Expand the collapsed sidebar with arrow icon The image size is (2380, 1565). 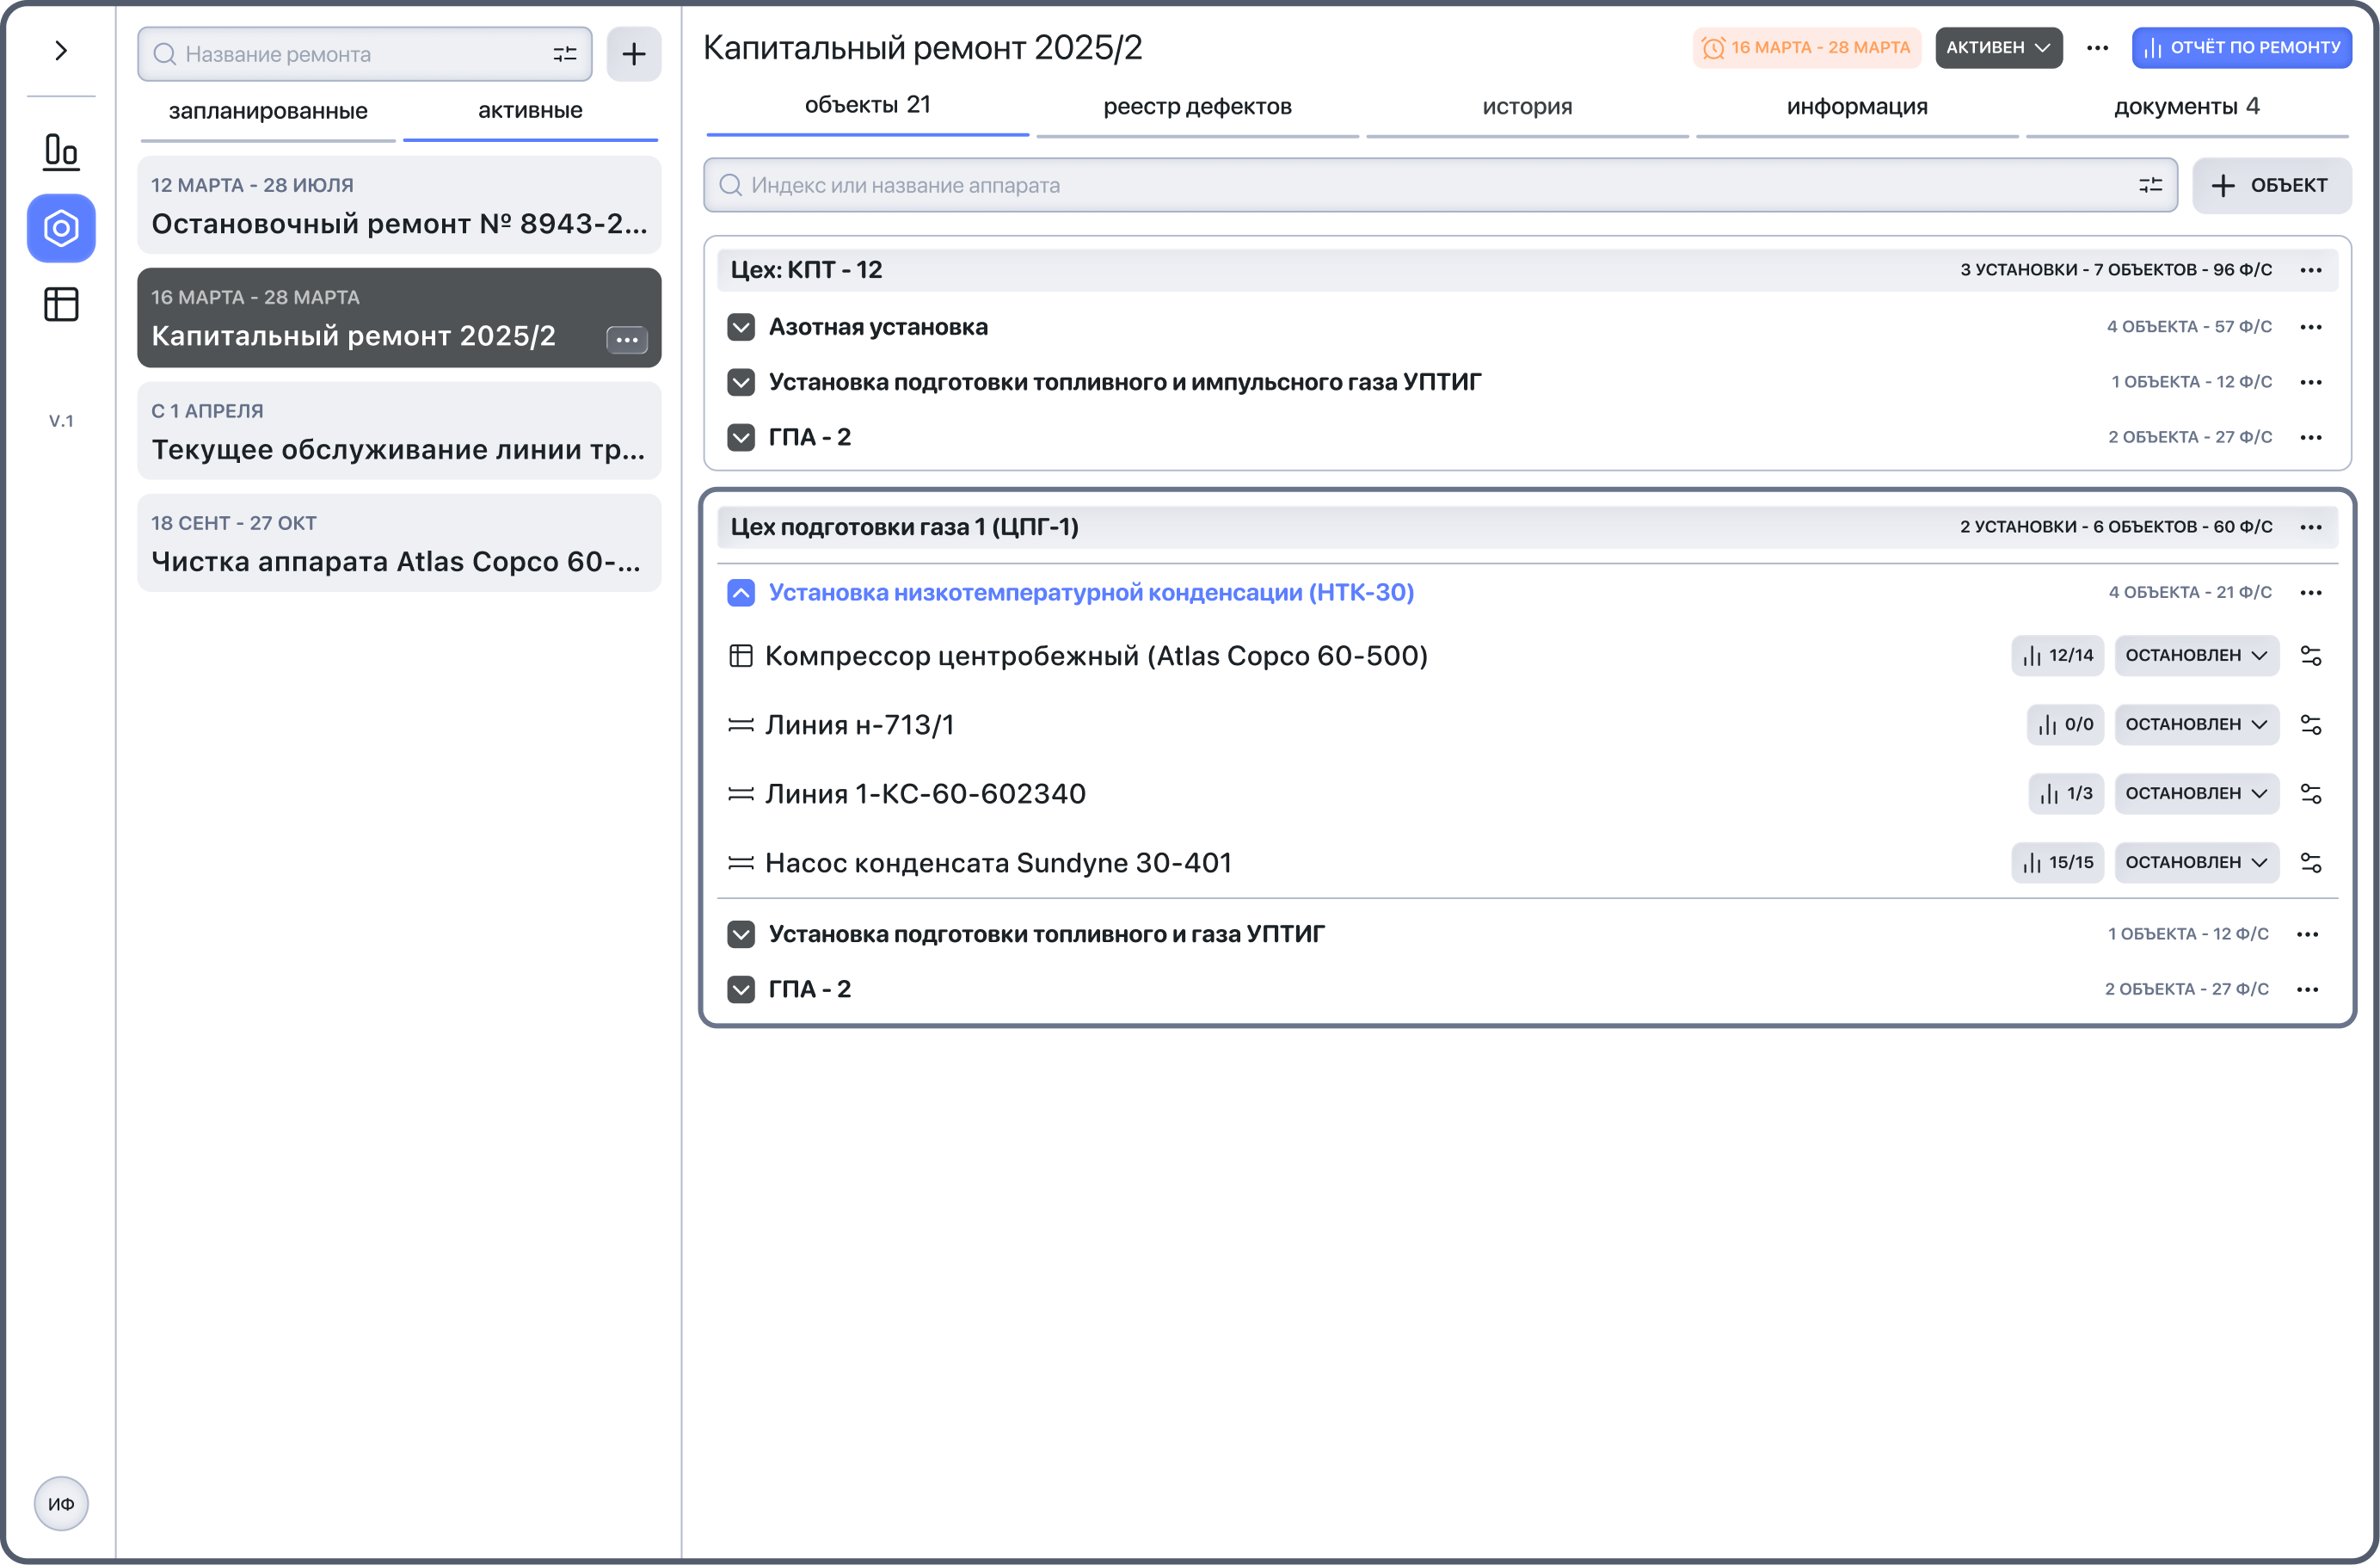[x=61, y=50]
